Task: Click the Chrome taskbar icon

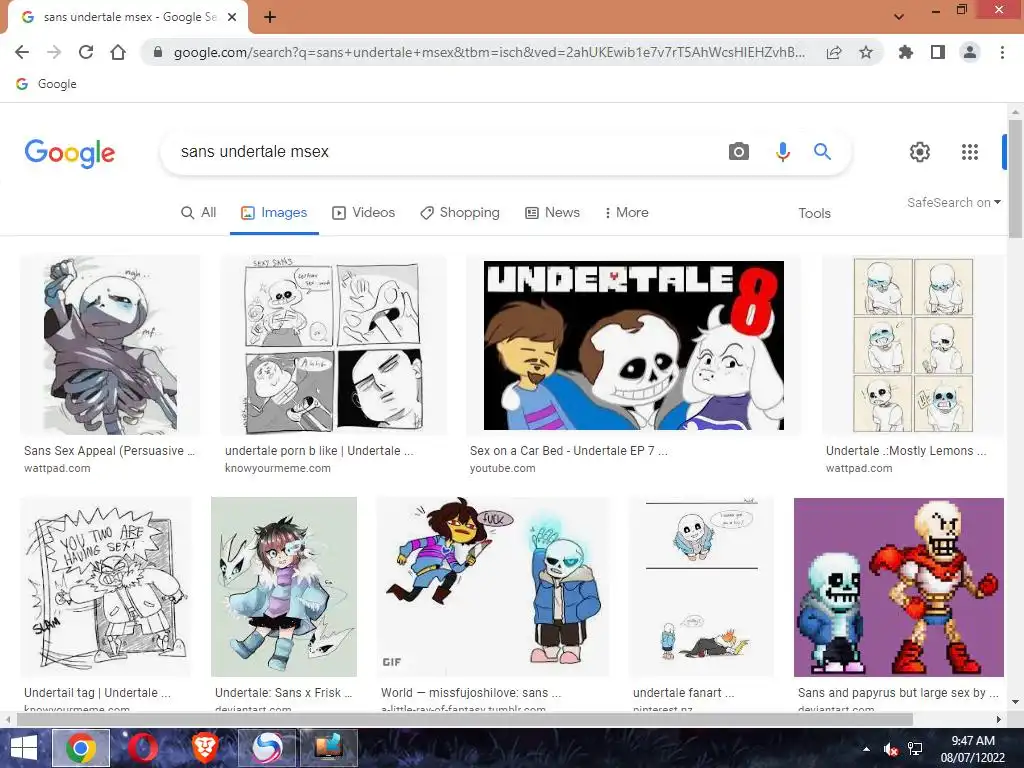Action: pos(81,748)
